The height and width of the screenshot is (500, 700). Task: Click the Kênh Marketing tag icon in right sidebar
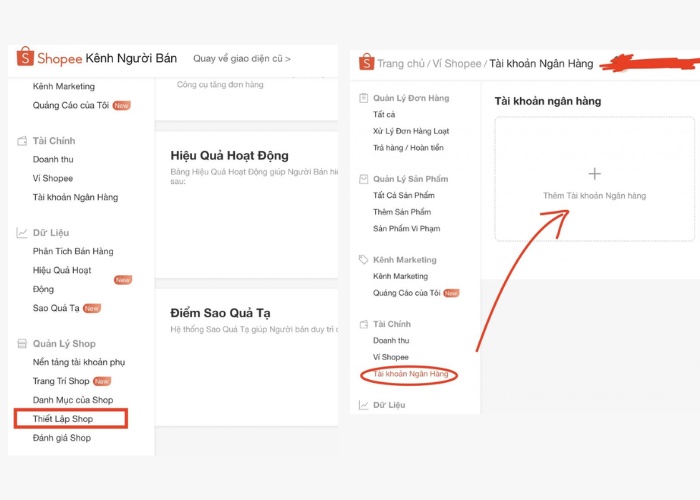click(363, 260)
